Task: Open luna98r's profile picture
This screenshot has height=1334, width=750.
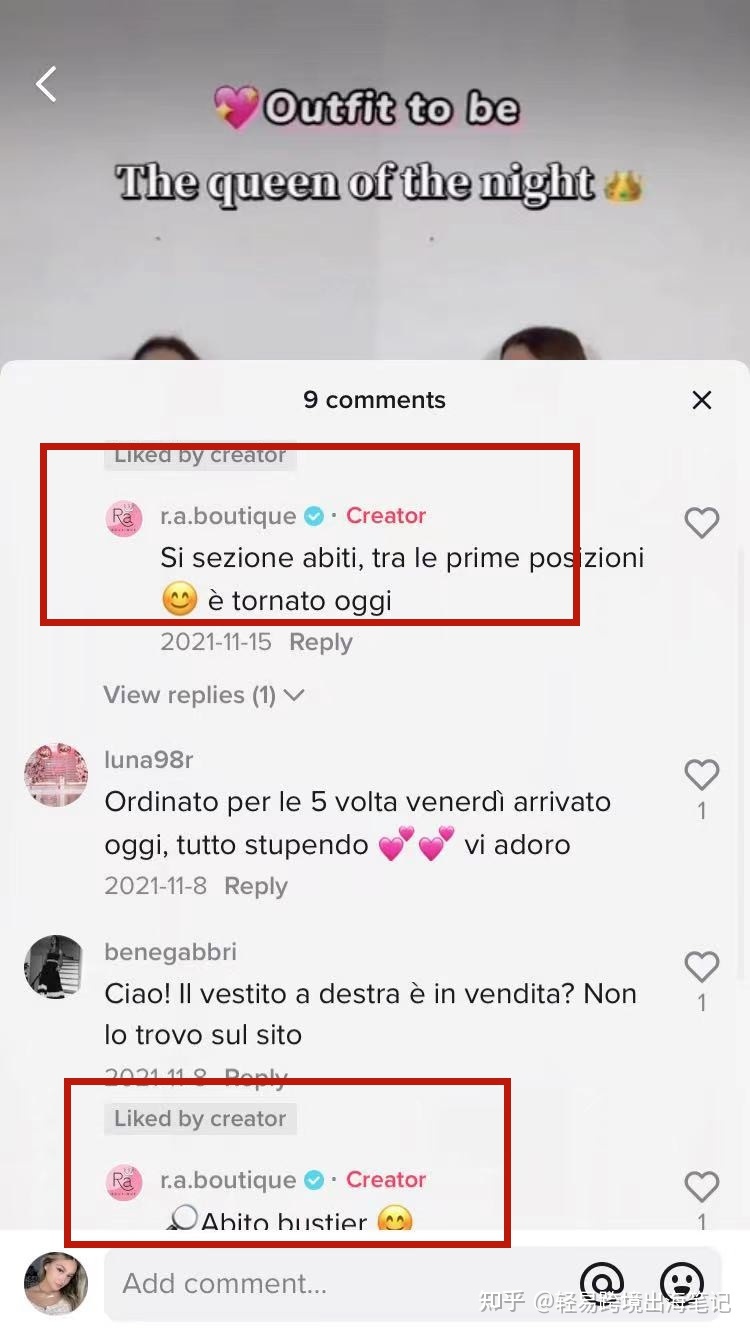Action: tap(56, 775)
